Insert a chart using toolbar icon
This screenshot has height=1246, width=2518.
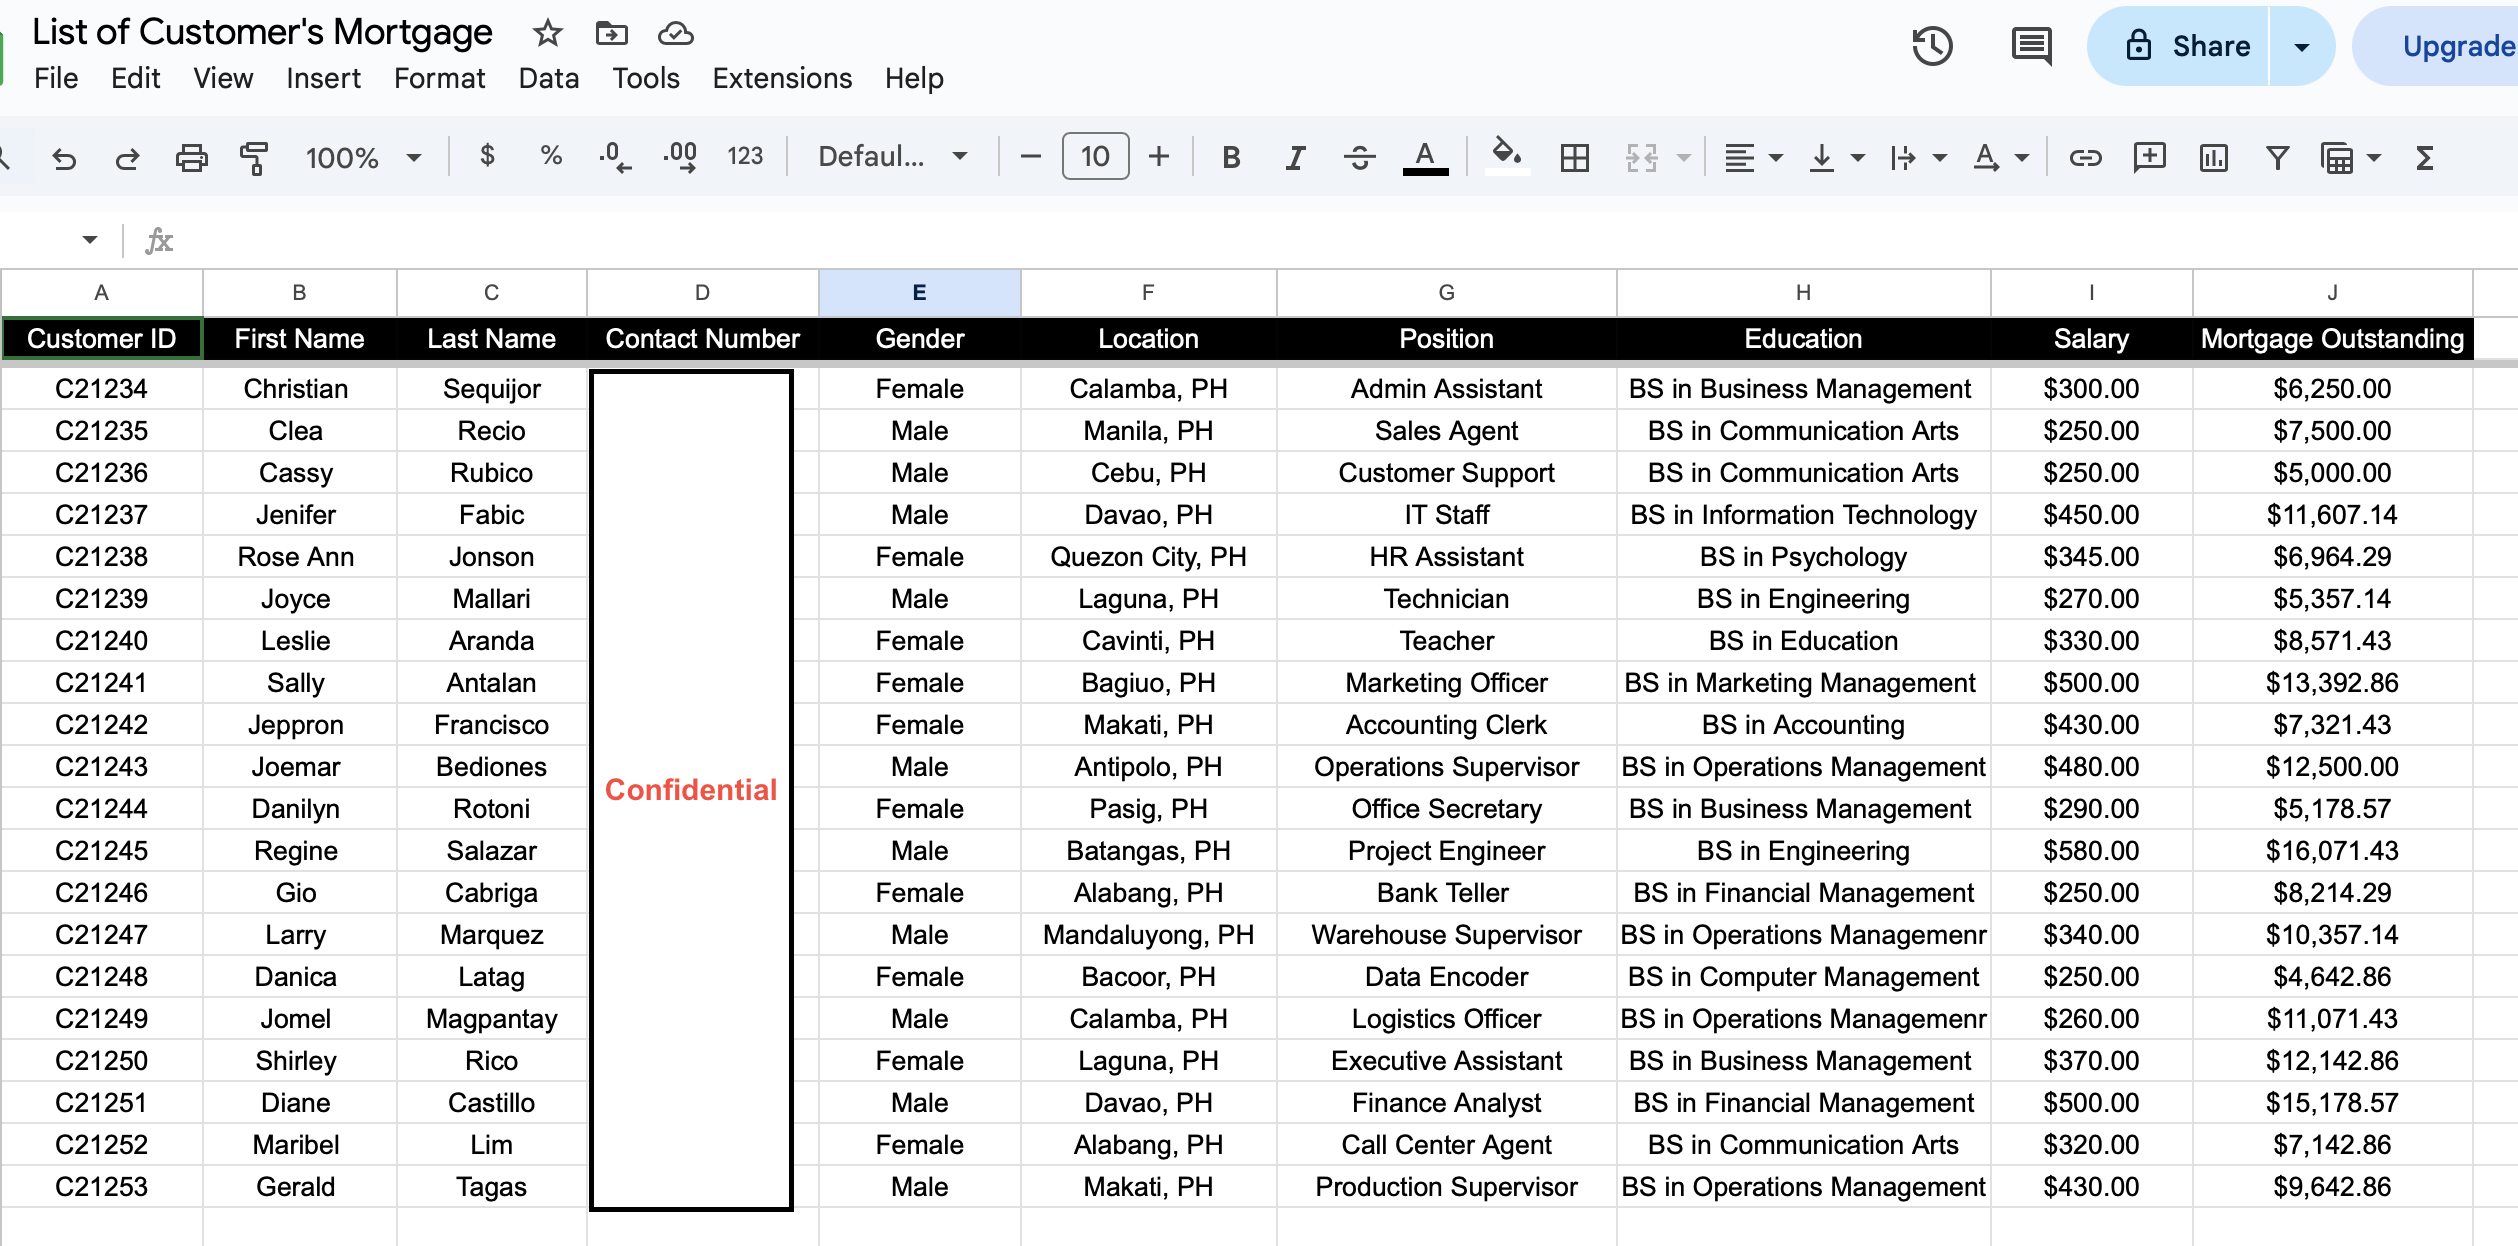tap(2213, 158)
